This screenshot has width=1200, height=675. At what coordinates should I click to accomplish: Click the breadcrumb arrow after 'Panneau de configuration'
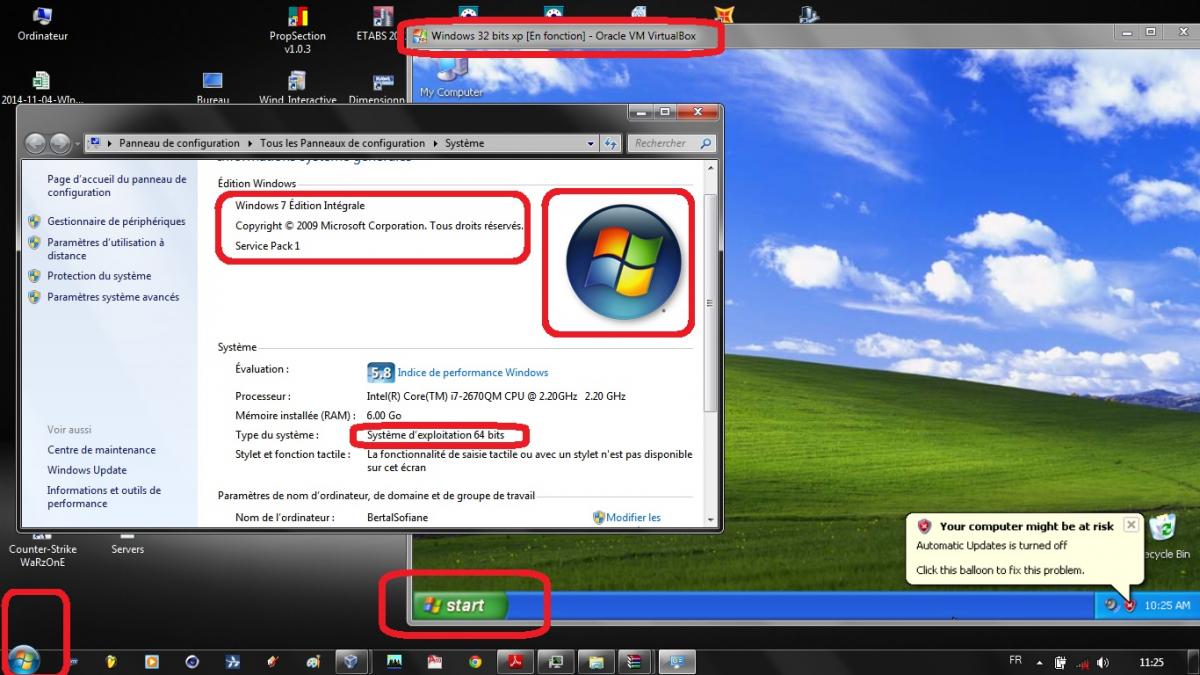coord(250,143)
